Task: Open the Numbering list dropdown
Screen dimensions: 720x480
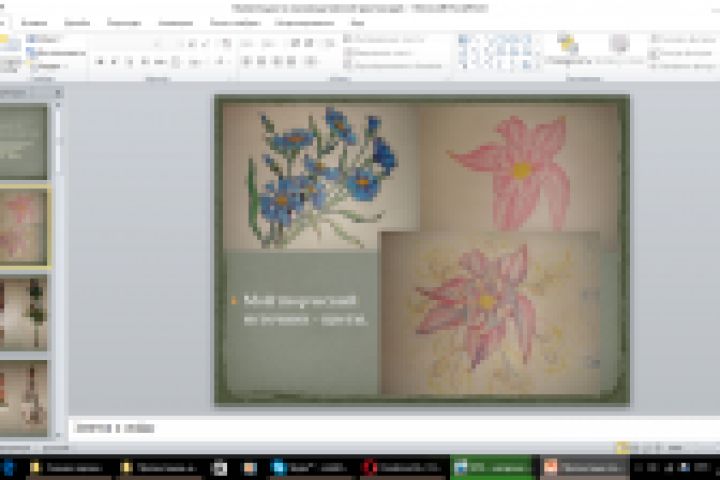Action: pos(269,44)
